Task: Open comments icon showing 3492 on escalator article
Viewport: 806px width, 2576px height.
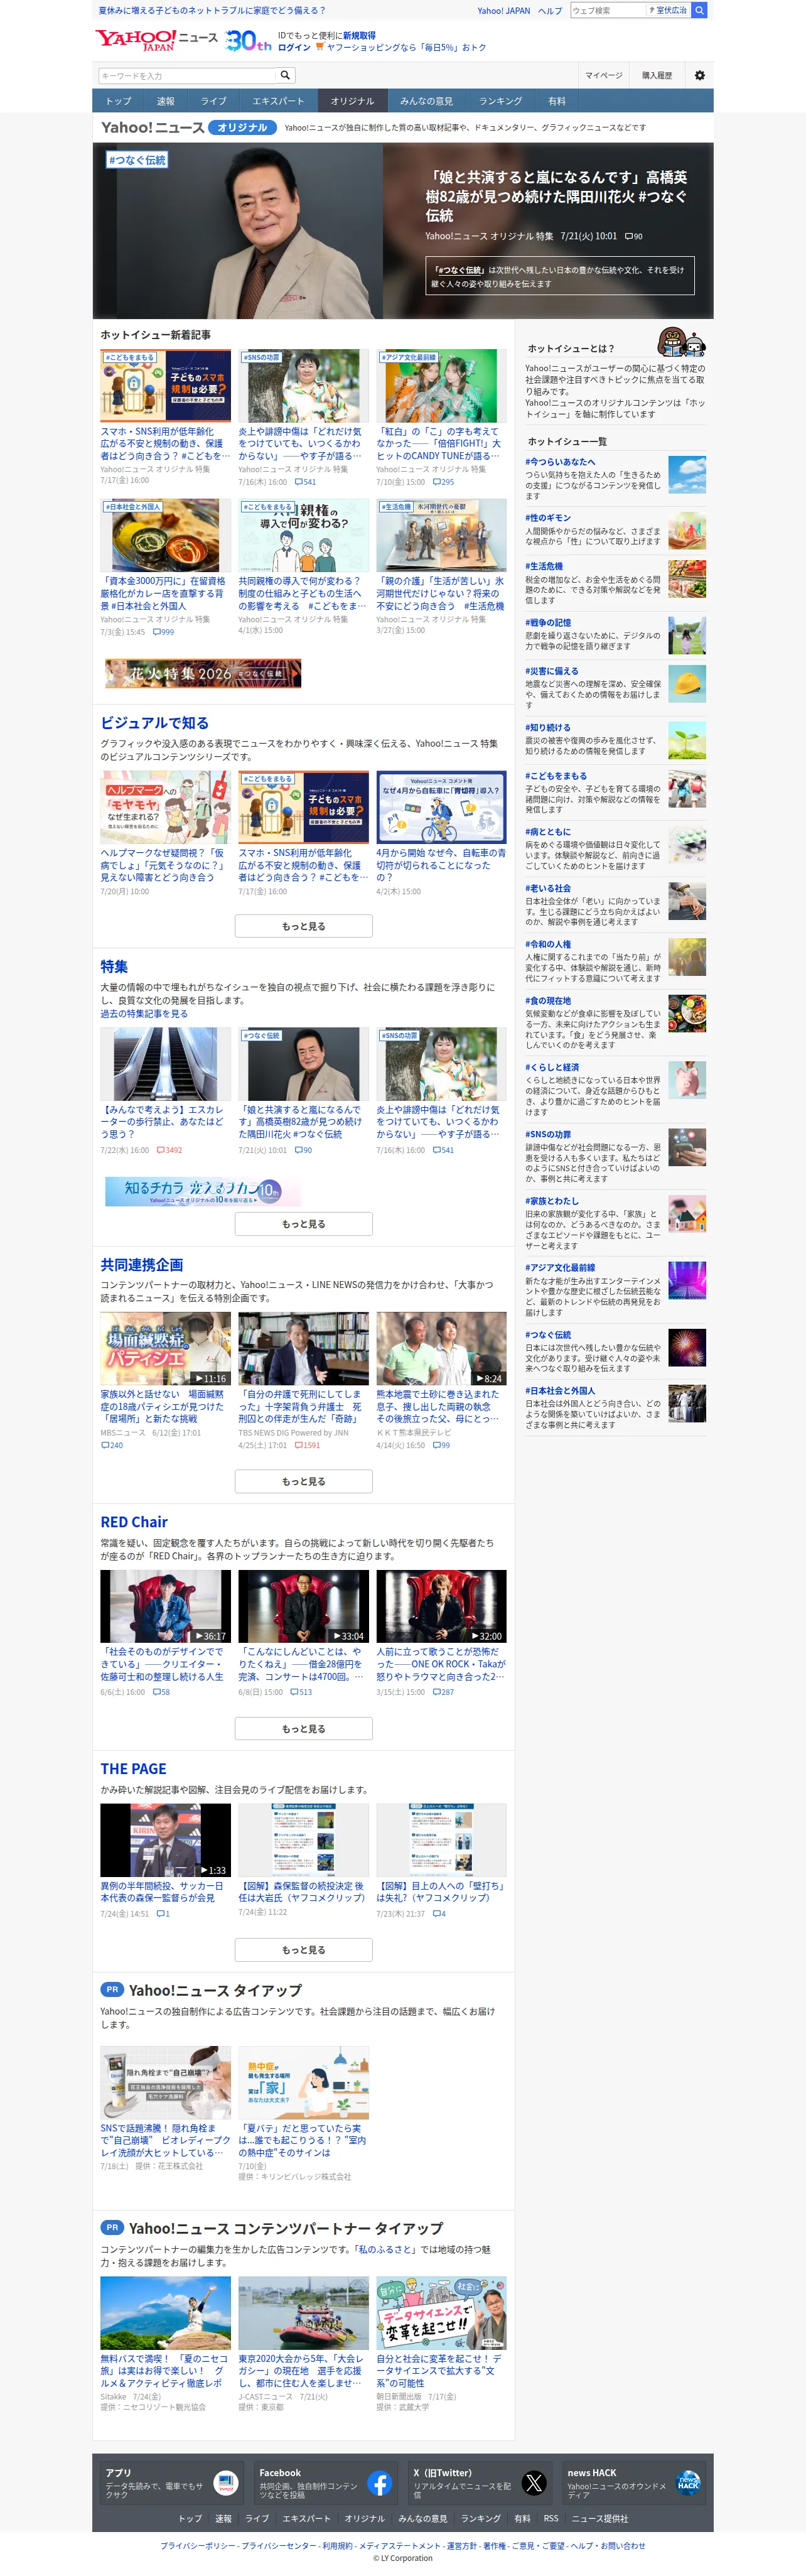Action: tap(160, 1150)
